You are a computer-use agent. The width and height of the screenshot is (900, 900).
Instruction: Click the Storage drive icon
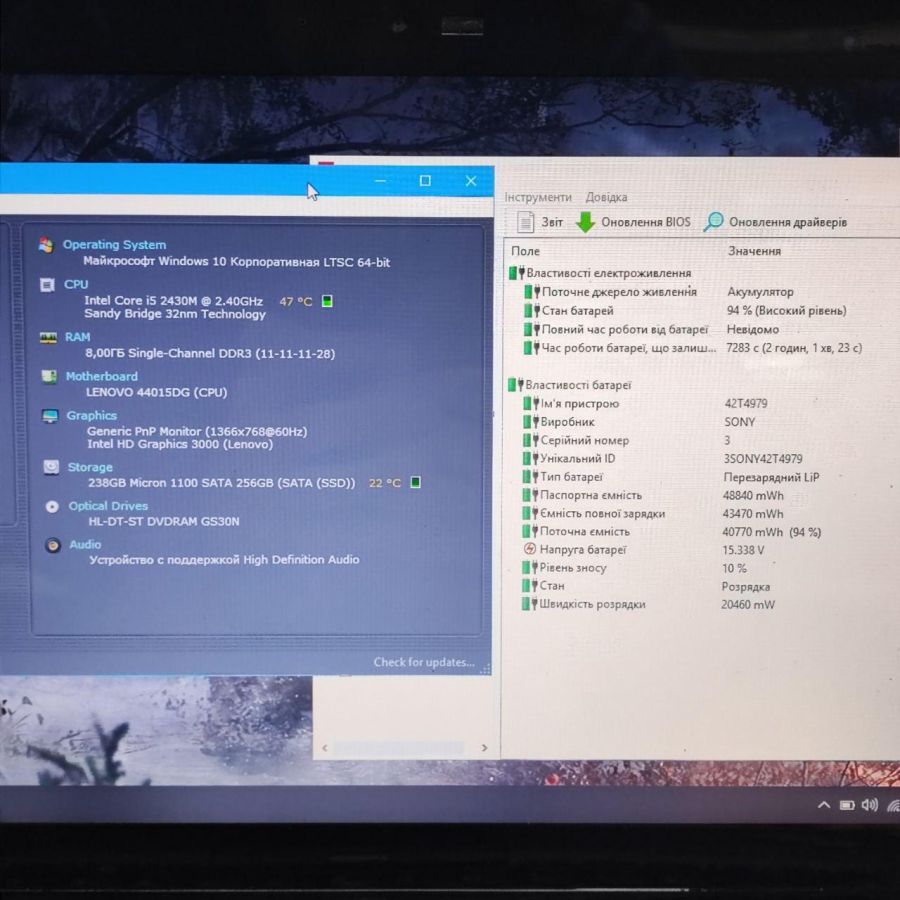pyautogui.click(x=52, y=467)
